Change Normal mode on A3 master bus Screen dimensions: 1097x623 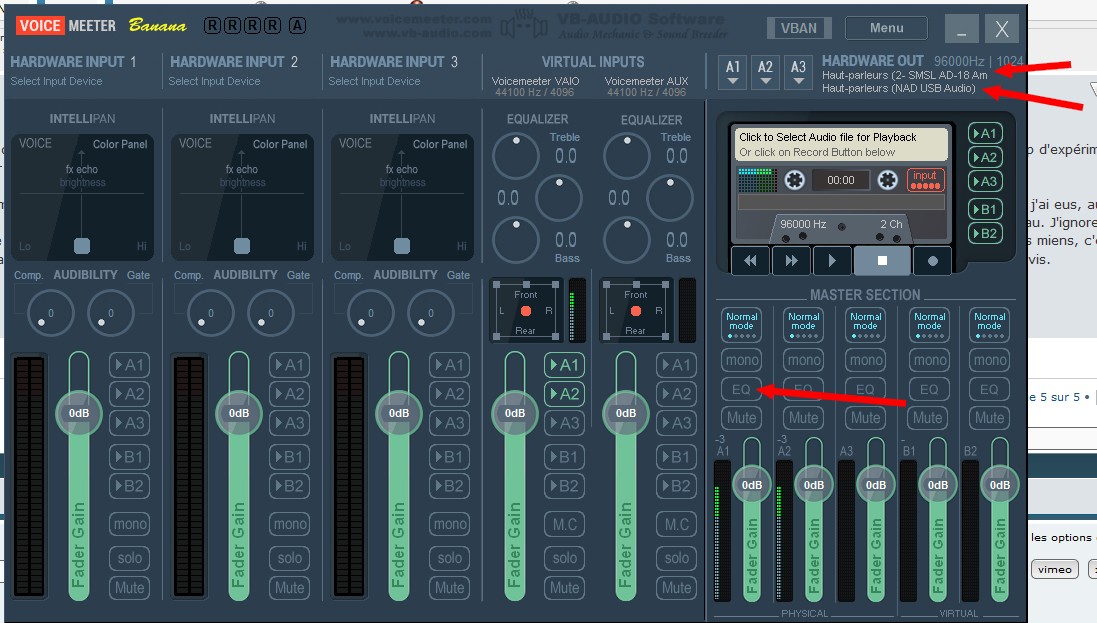pyautogui.click(x=865, y=325)
